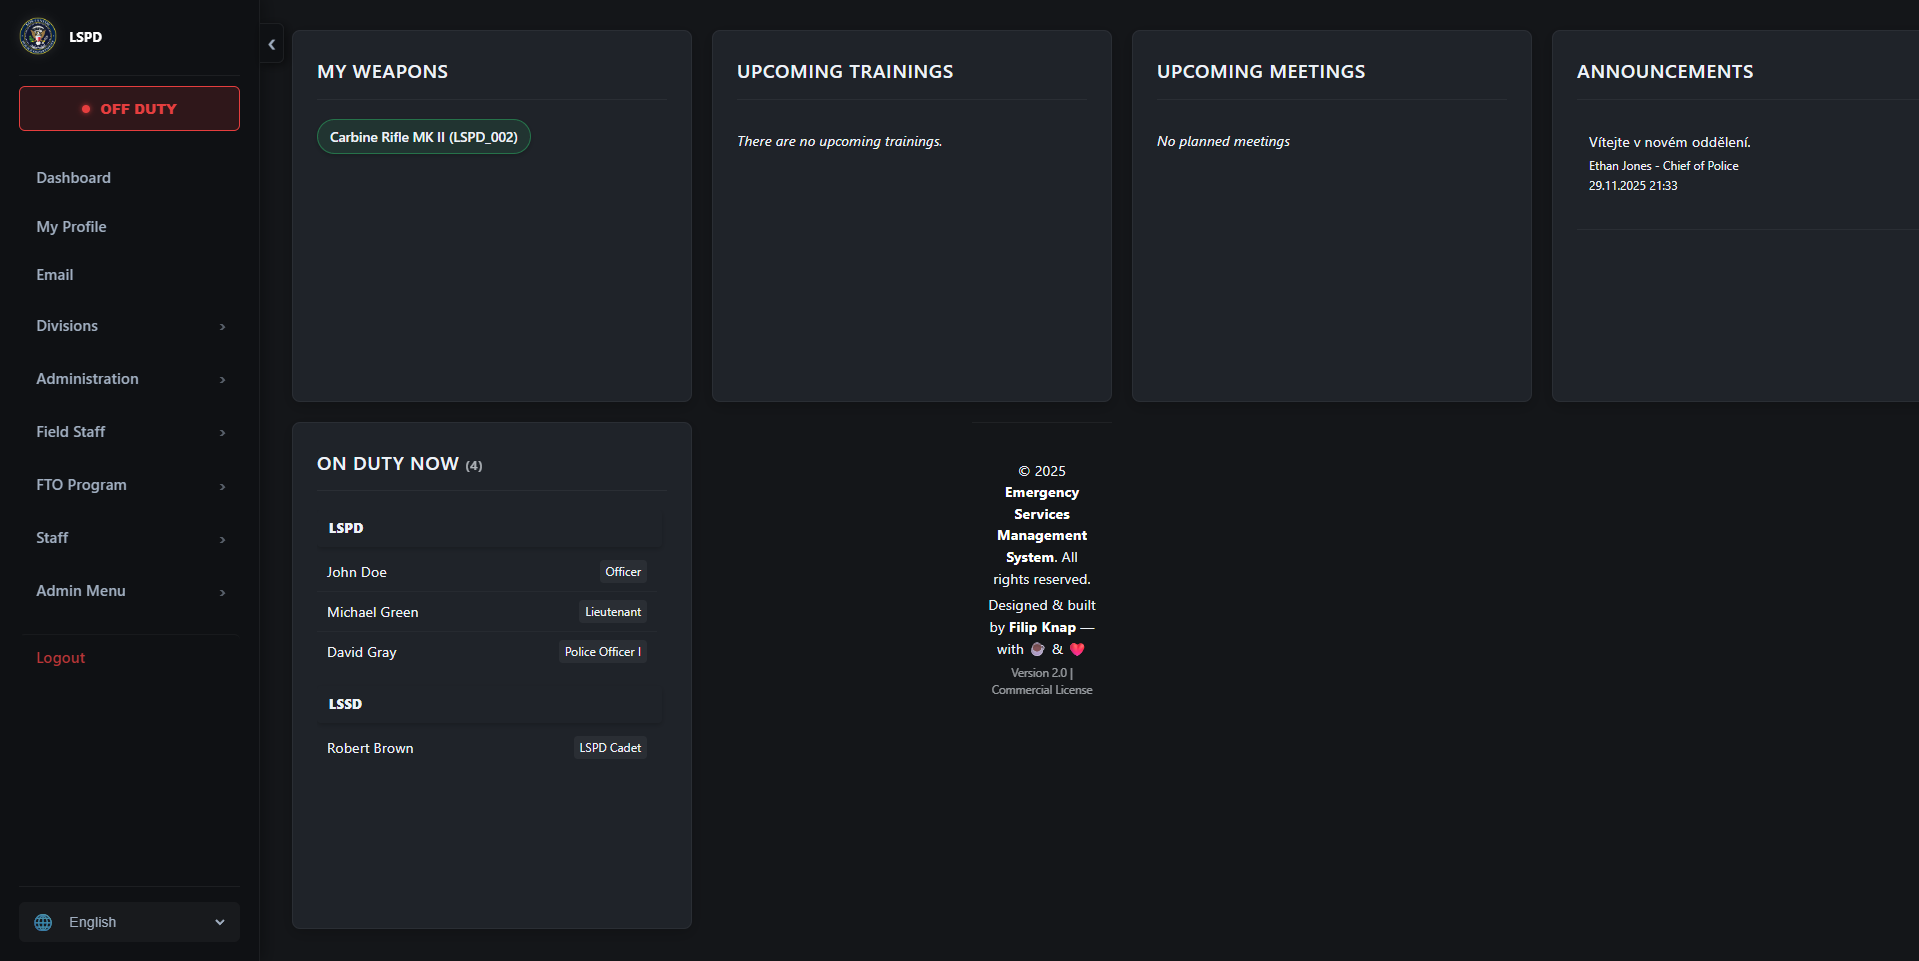1919x961 pixels.
Task: Expand the Field Staff submenu
Action: [x=129, y=432]
